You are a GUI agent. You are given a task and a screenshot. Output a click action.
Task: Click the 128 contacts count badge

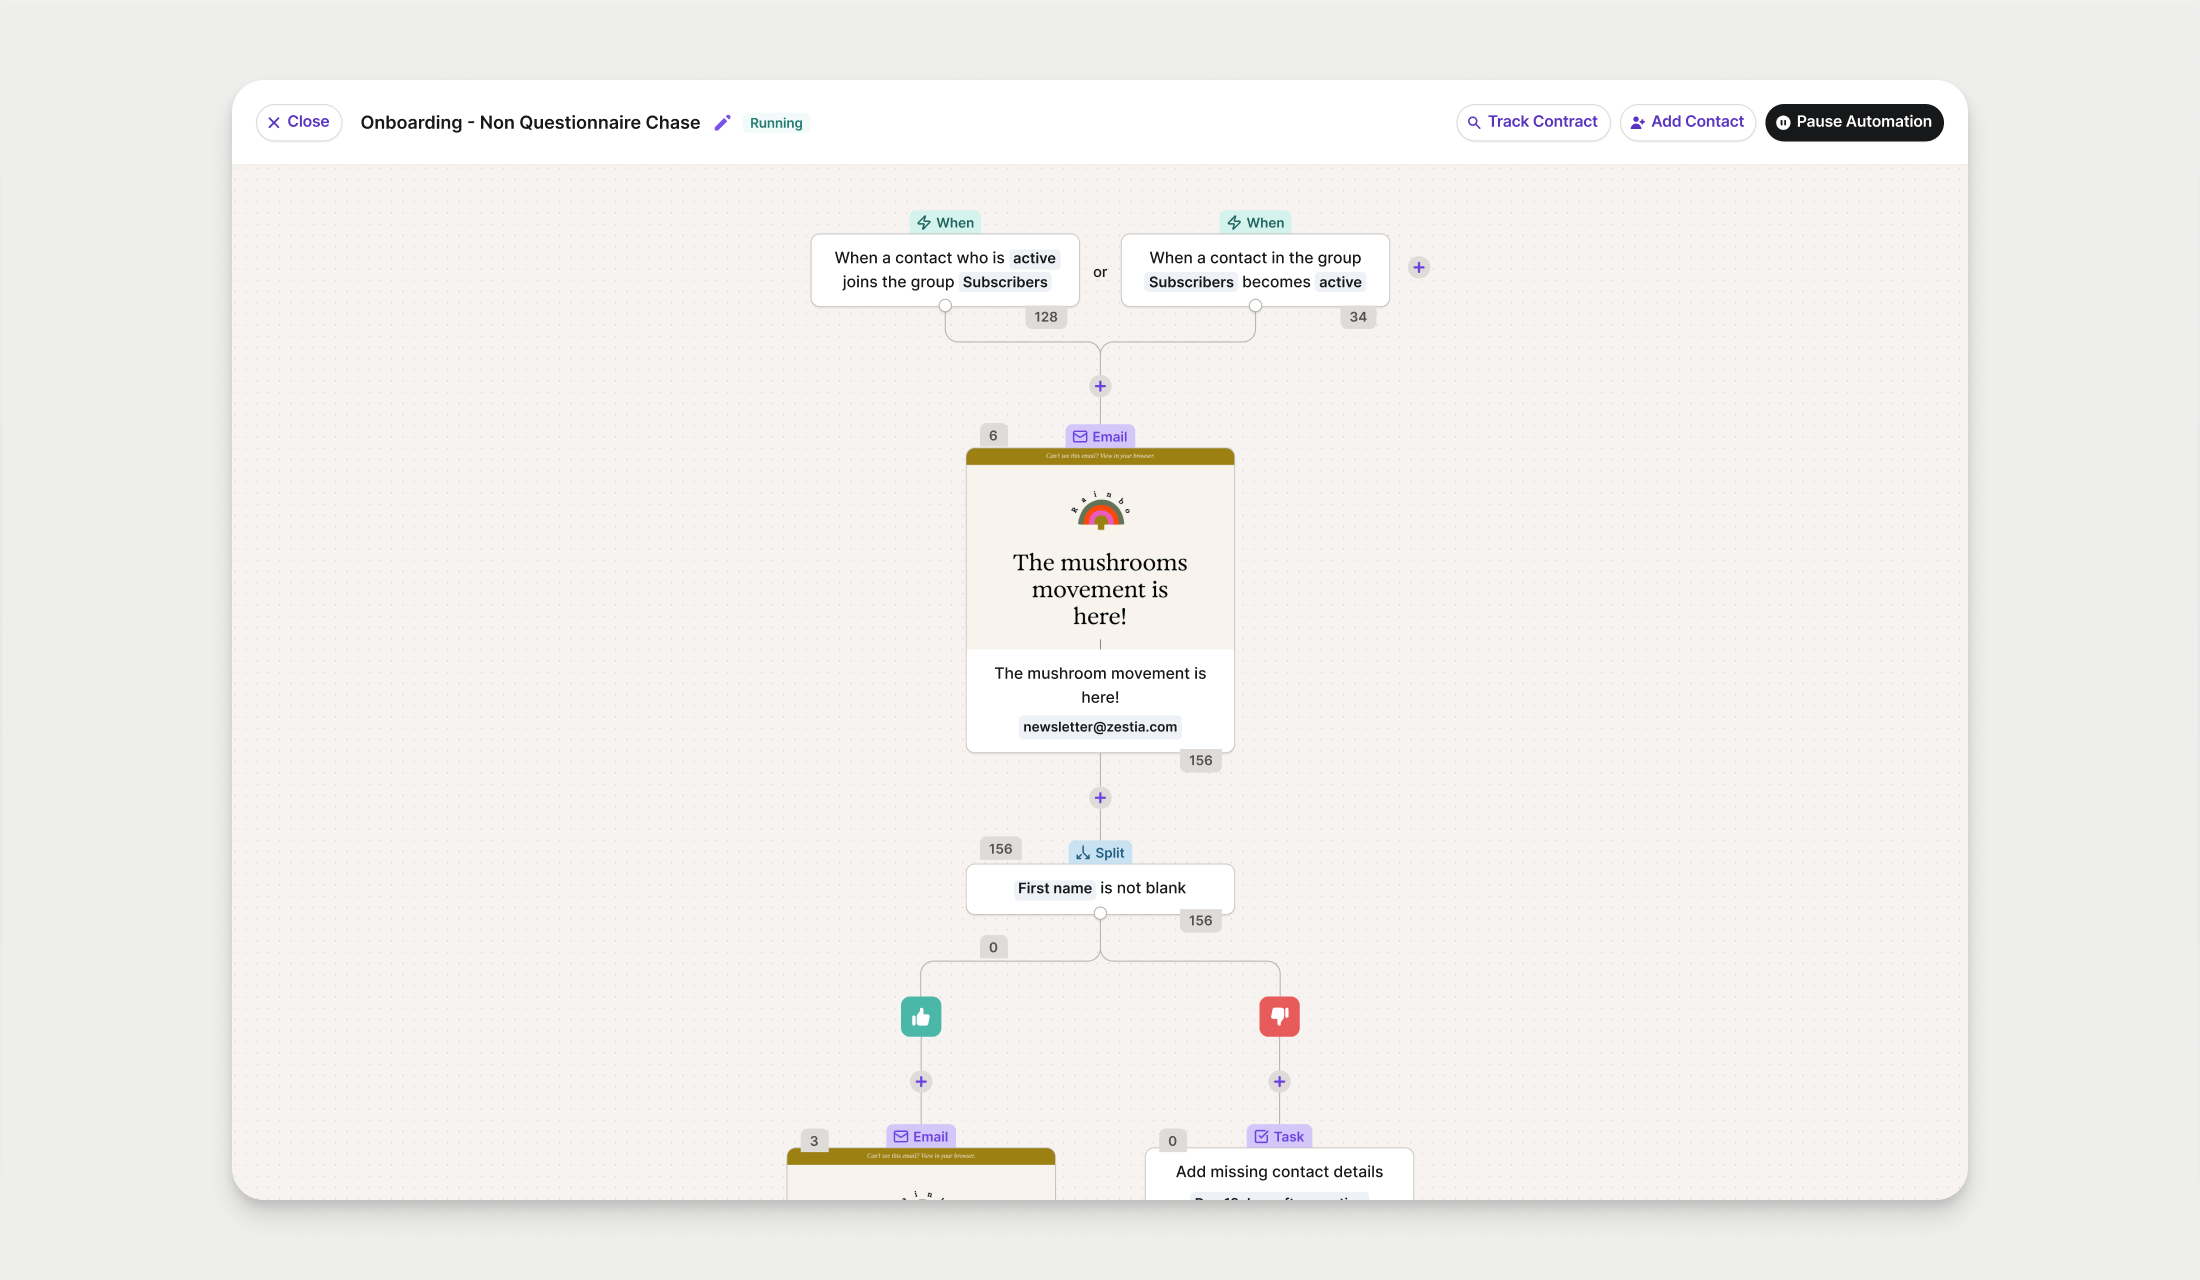pyautogui.click(x=1045, y=317)
